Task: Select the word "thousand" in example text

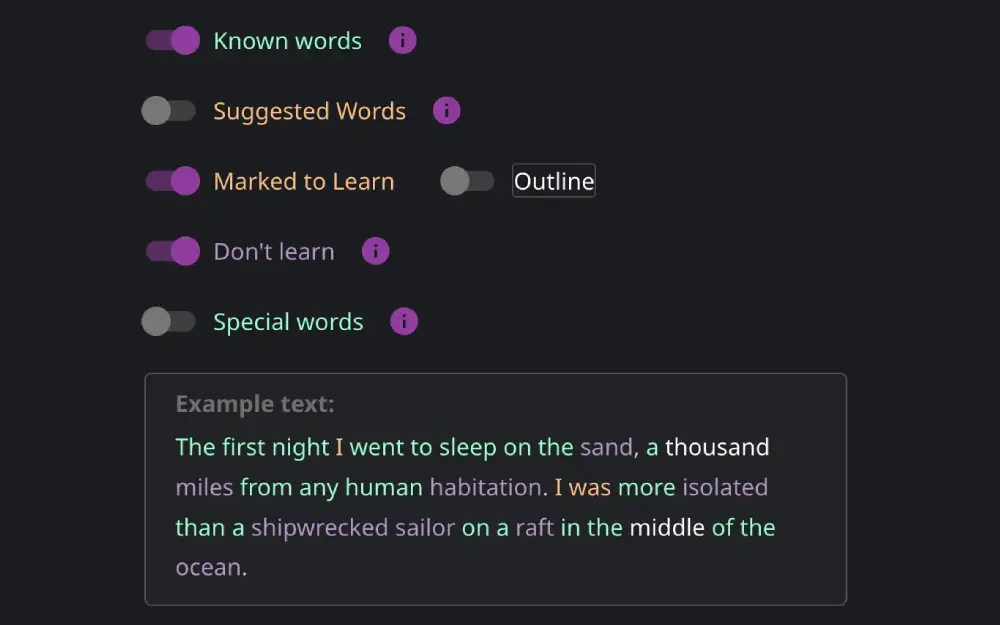Action: (717, 447)
